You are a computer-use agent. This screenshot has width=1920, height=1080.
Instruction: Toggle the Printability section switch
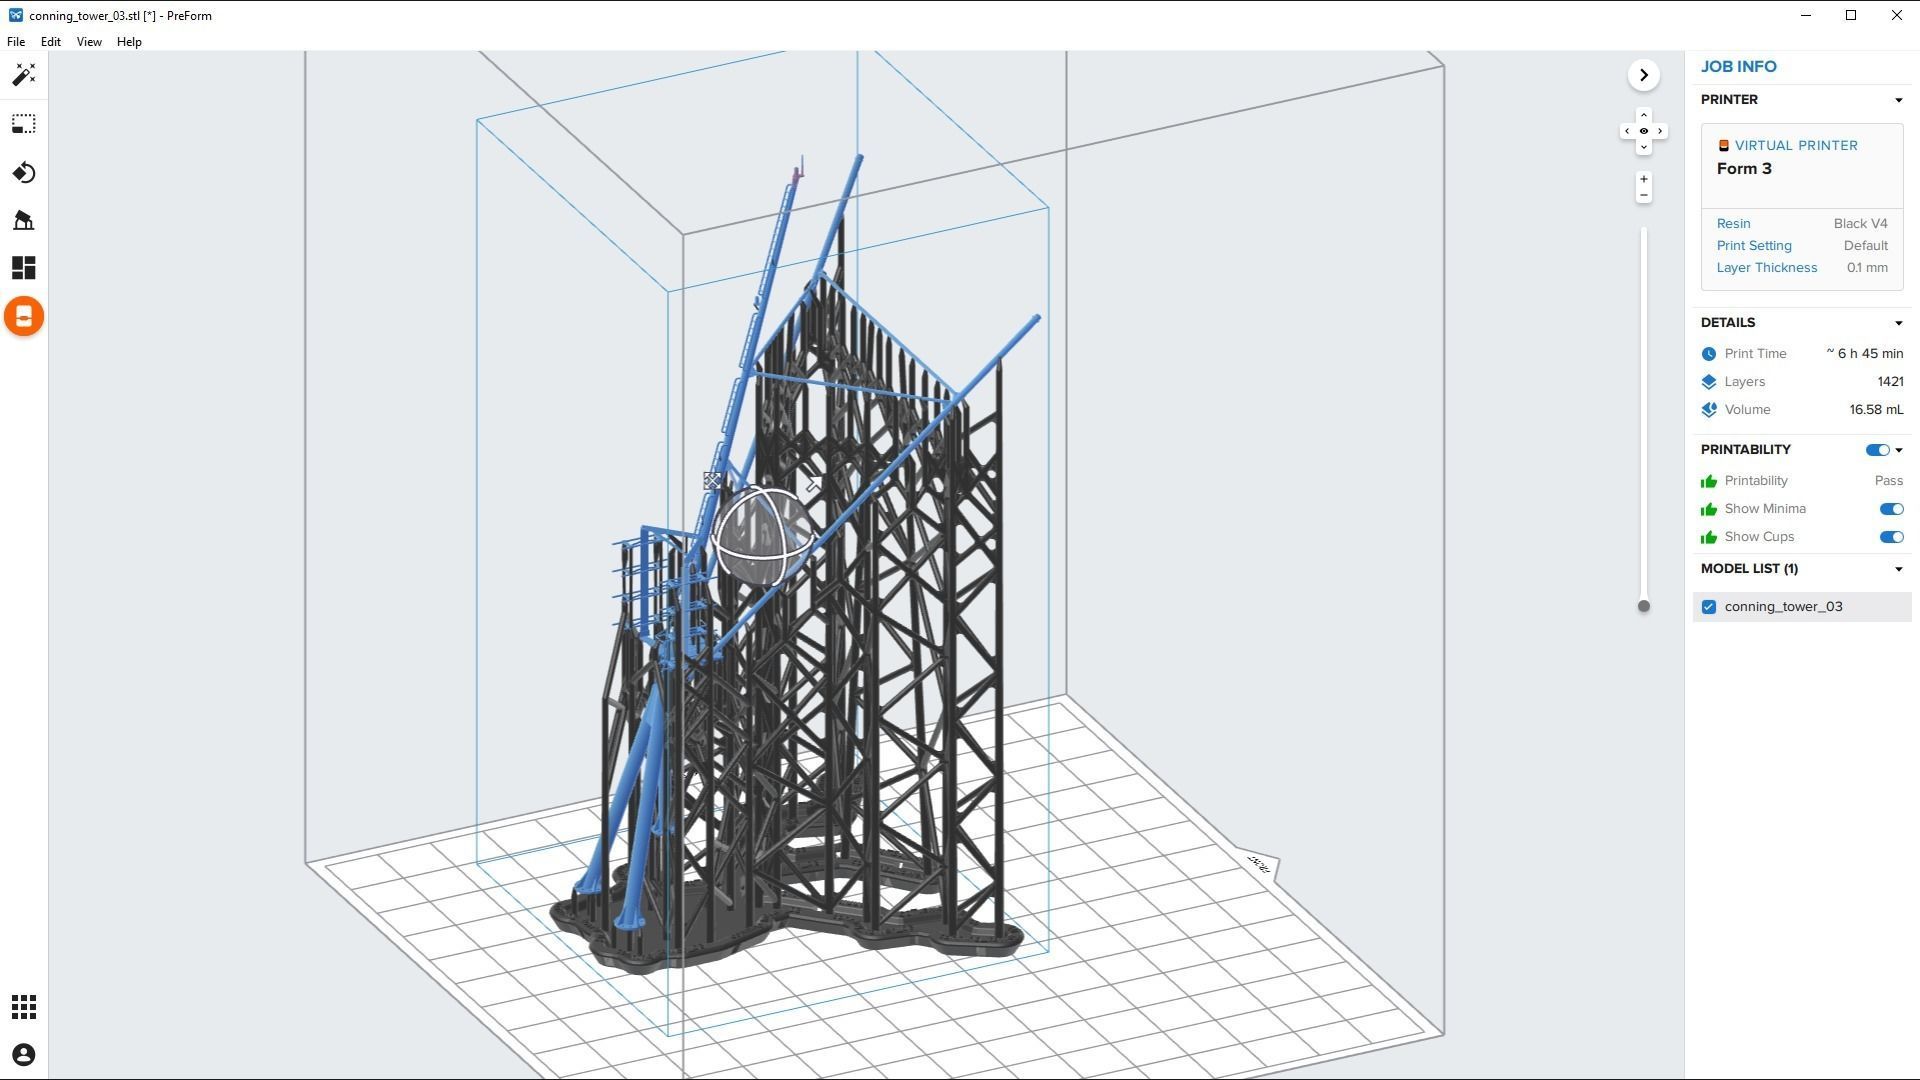pyautogui.click(x=1877, y=450)
